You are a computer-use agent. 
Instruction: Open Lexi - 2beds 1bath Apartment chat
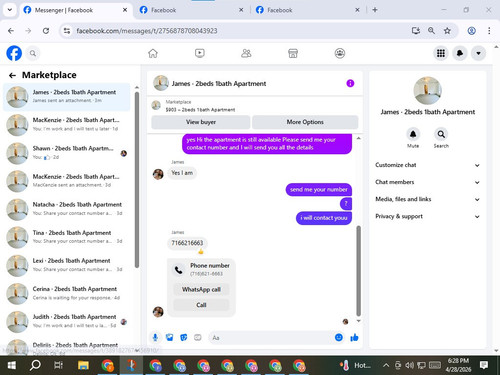(67, 265)
